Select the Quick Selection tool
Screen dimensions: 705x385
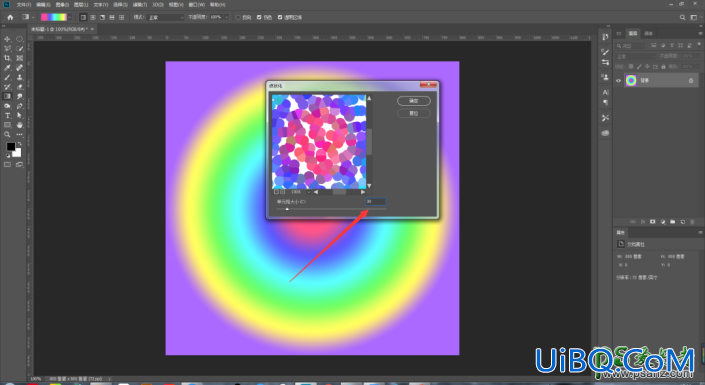(20, 49)
